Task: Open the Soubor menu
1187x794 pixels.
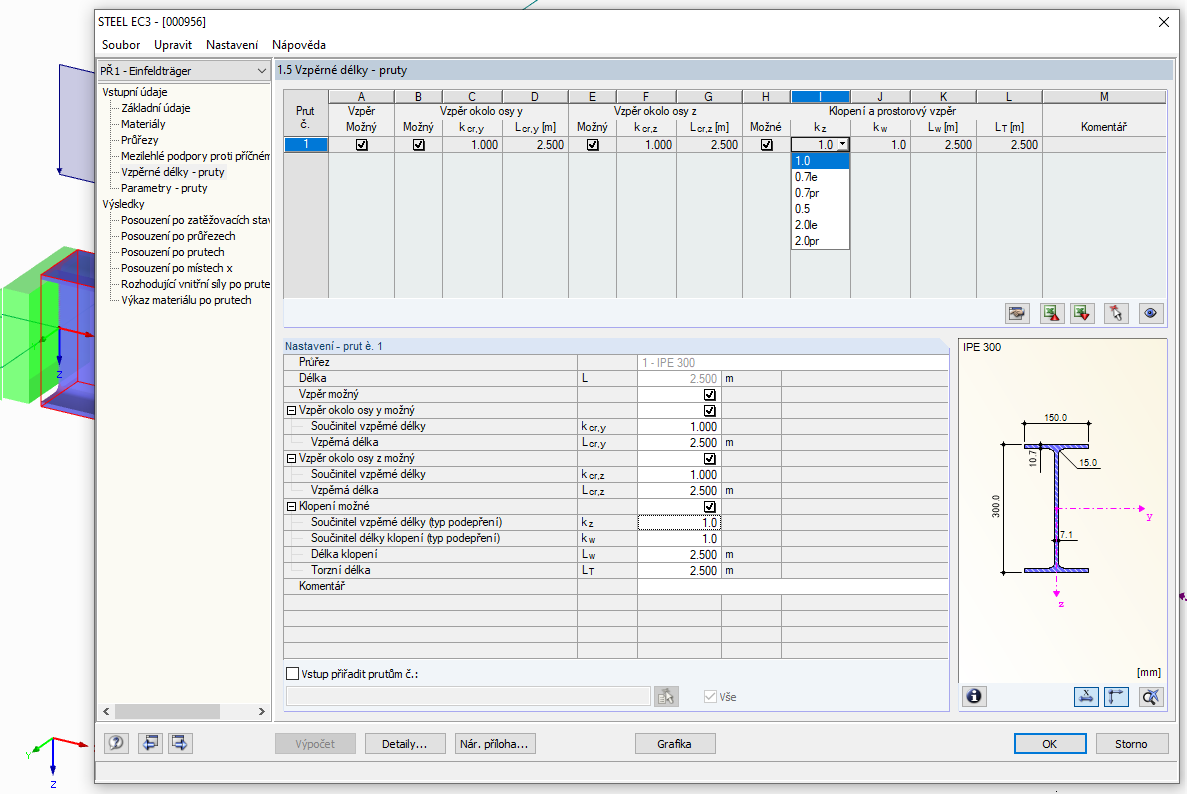Action: (121, 45)
